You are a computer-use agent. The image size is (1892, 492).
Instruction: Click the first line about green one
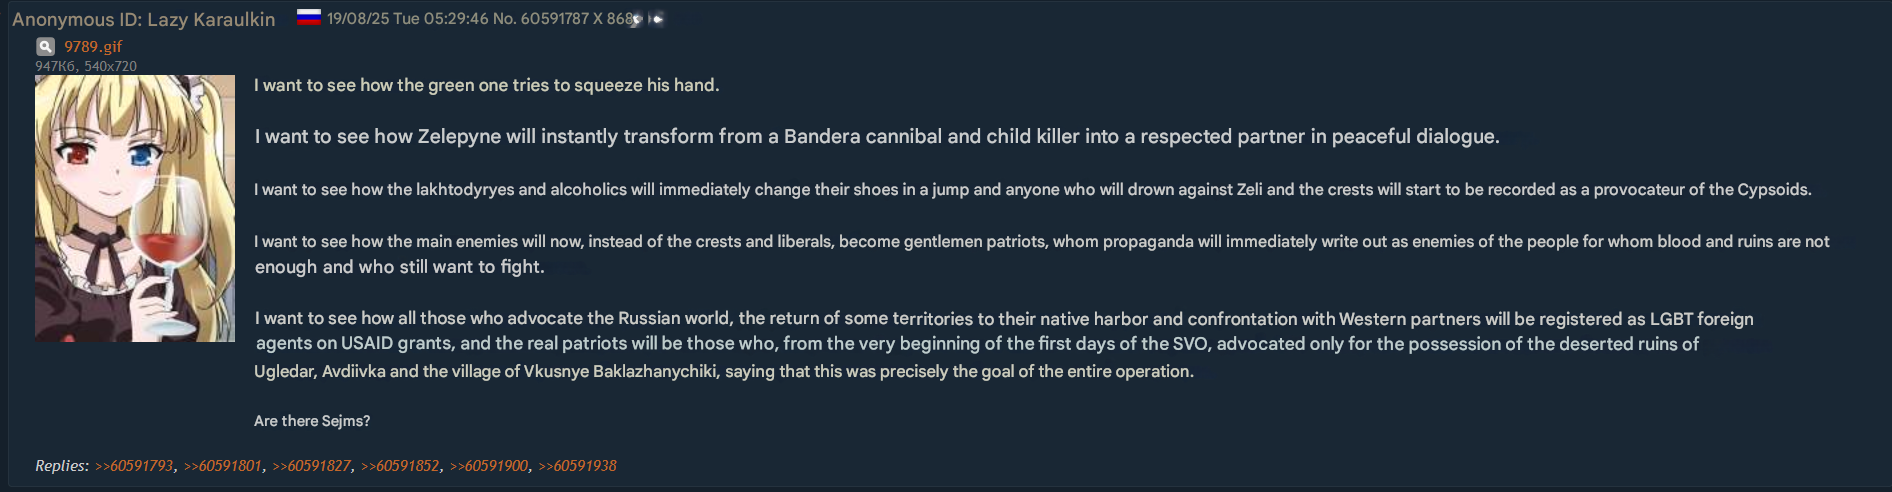coord(487,85)
